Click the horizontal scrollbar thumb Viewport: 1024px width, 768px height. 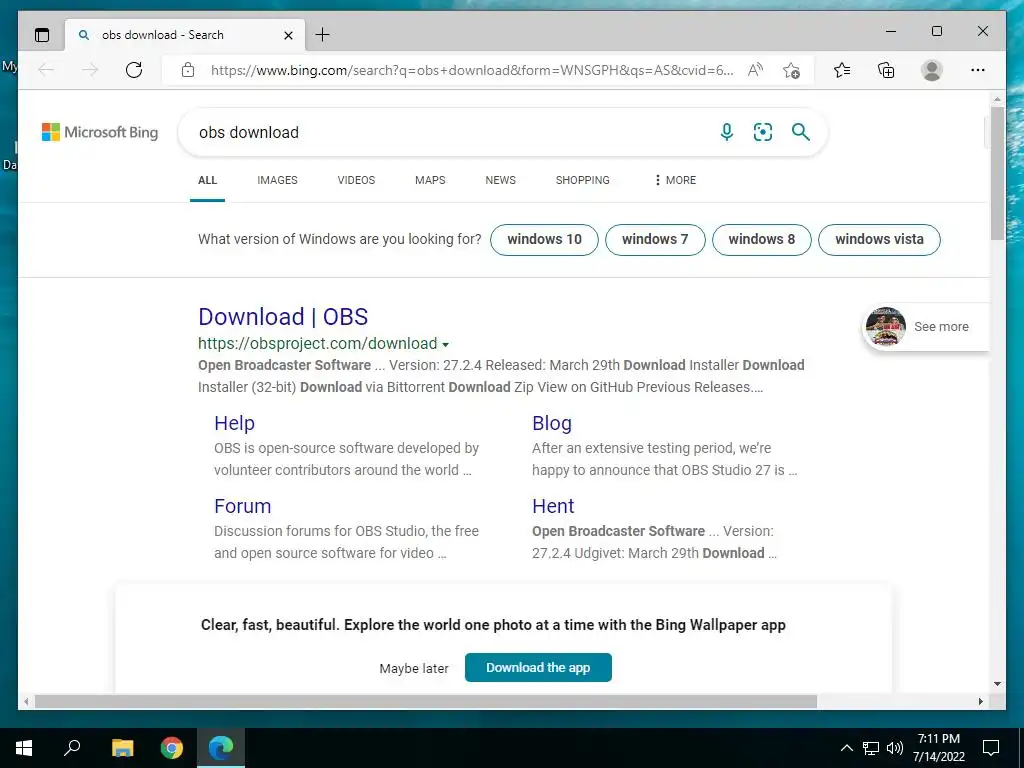coord(426,701)
